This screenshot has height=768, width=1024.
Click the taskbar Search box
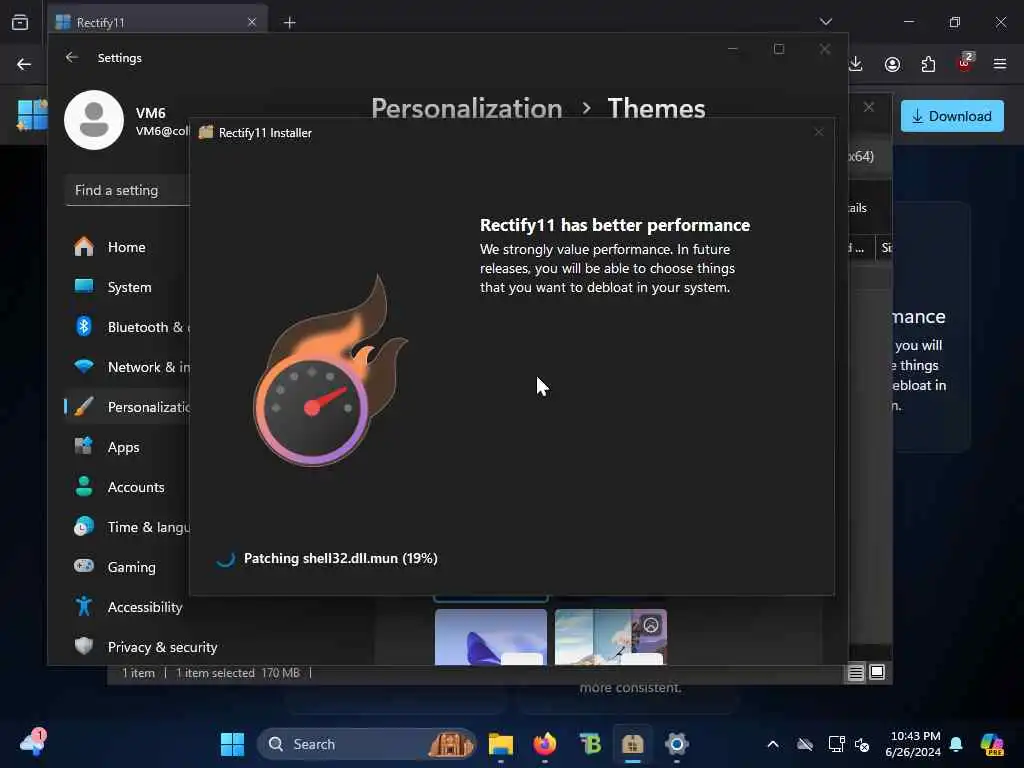(x=367, y=744)
